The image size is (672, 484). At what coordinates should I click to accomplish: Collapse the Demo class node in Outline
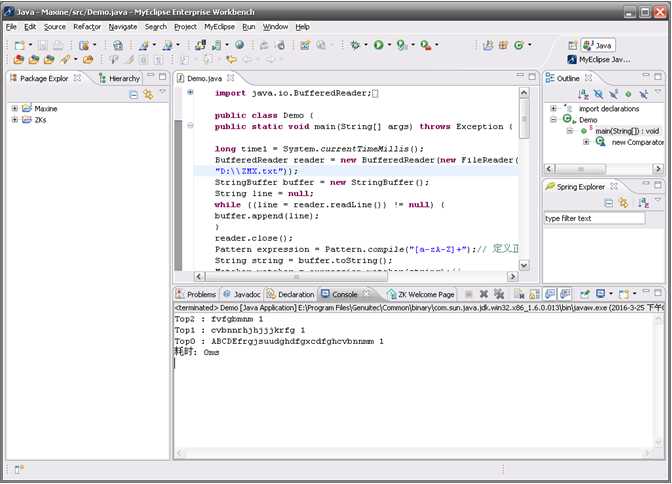click(553, 120)
